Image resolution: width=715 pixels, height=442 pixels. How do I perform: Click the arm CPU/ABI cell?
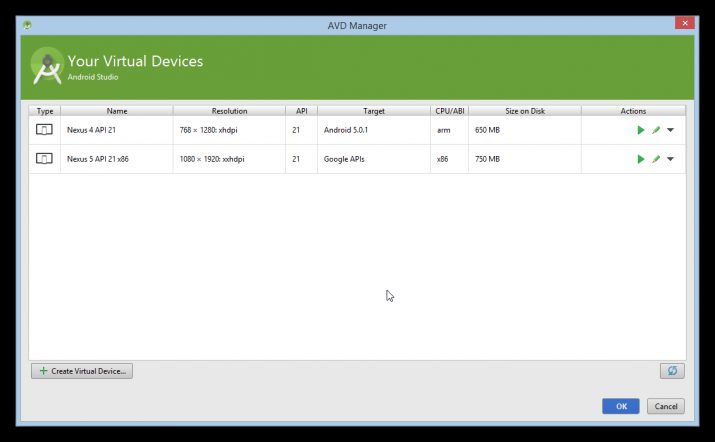450,130
